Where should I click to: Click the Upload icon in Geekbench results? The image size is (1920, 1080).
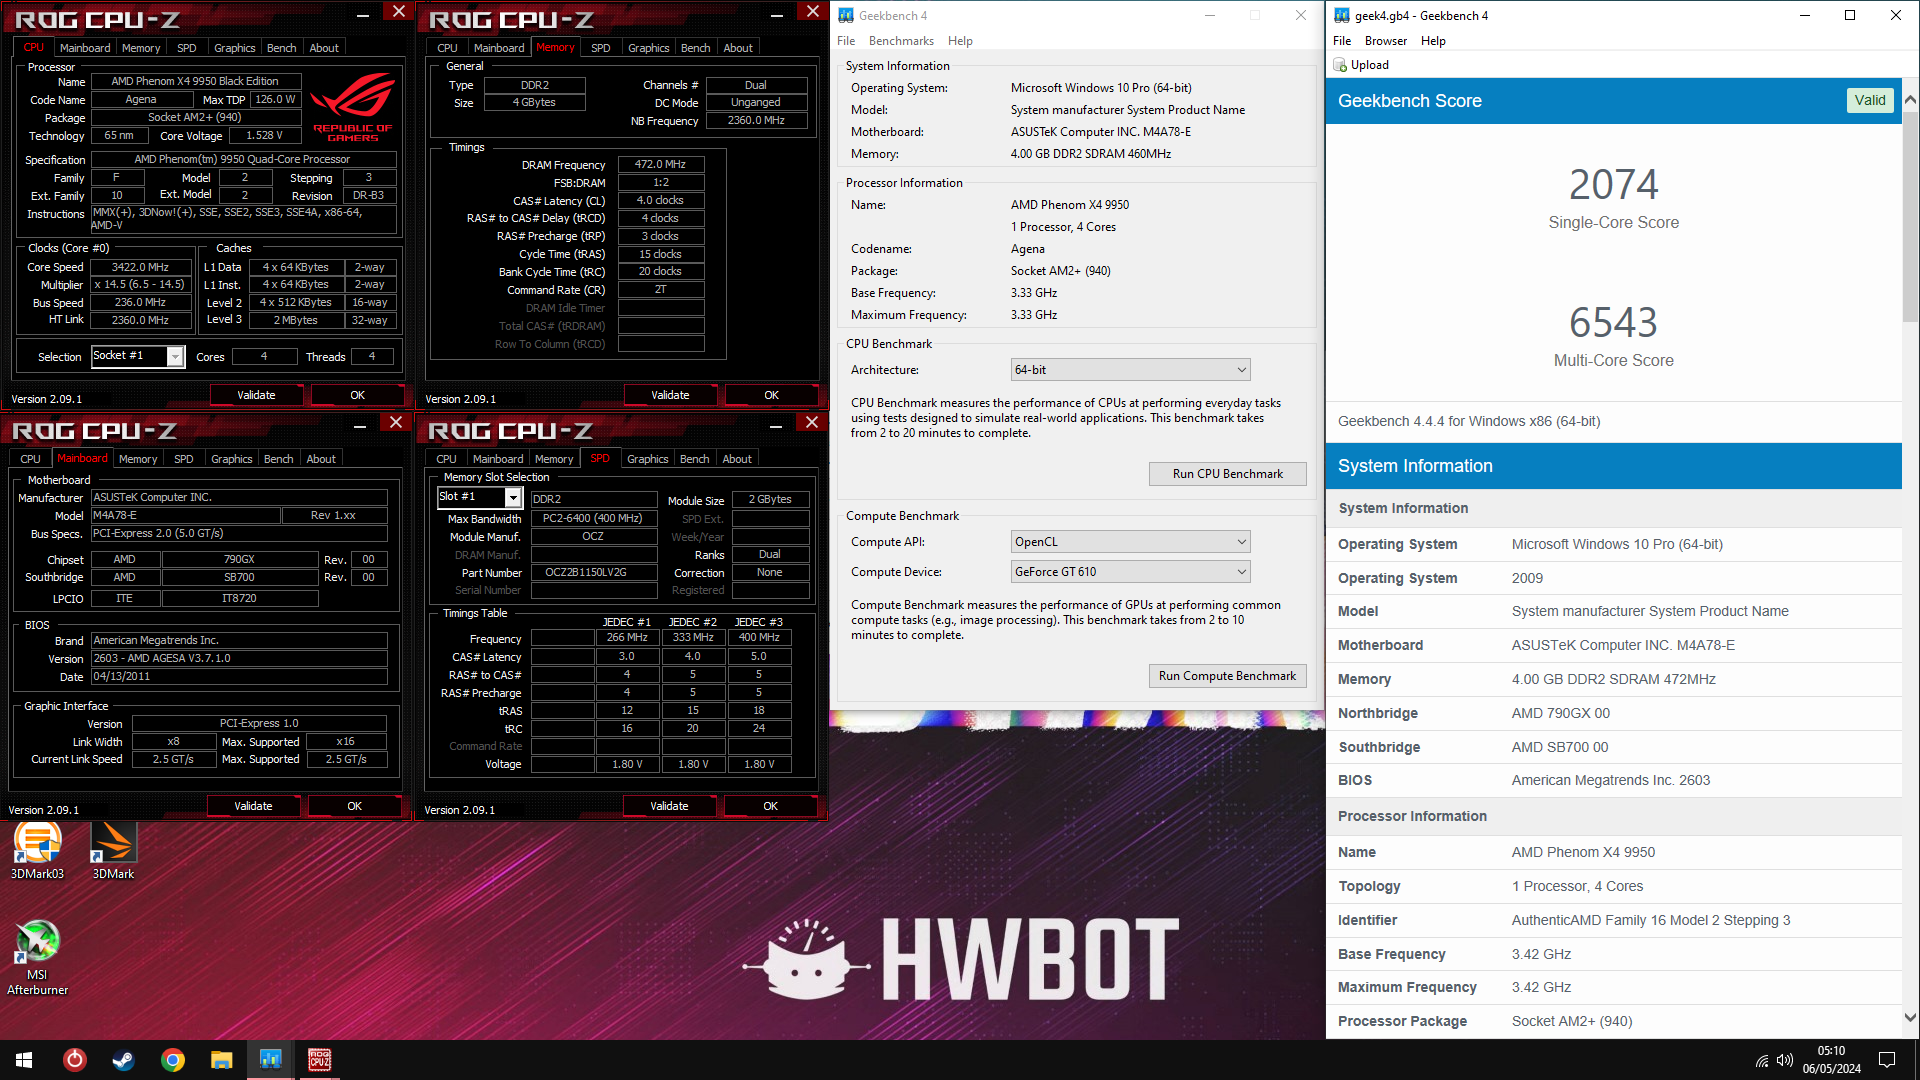point(1341,65)
